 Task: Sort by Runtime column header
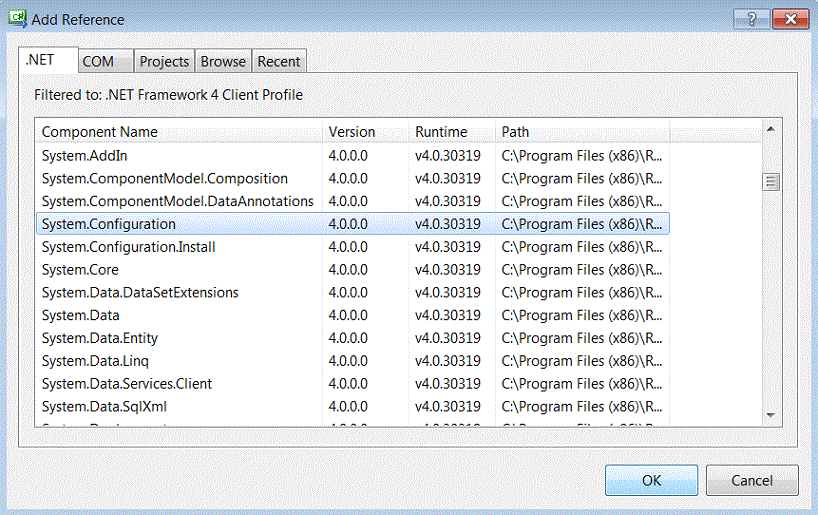pos(452,131)
